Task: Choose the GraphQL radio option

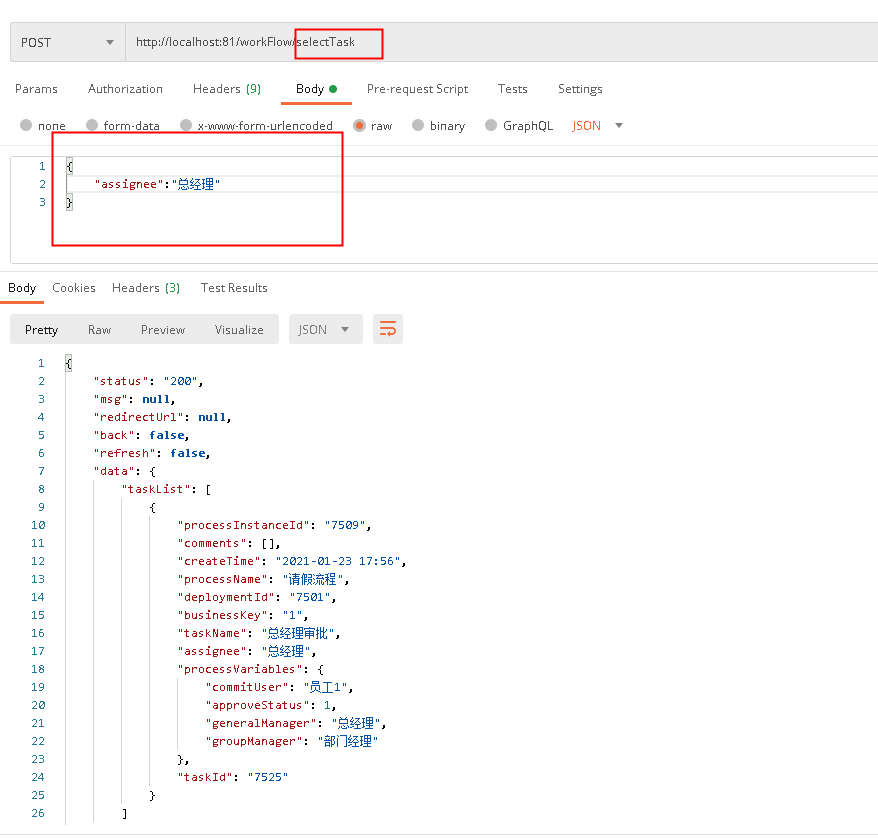Action: point(491,125)
